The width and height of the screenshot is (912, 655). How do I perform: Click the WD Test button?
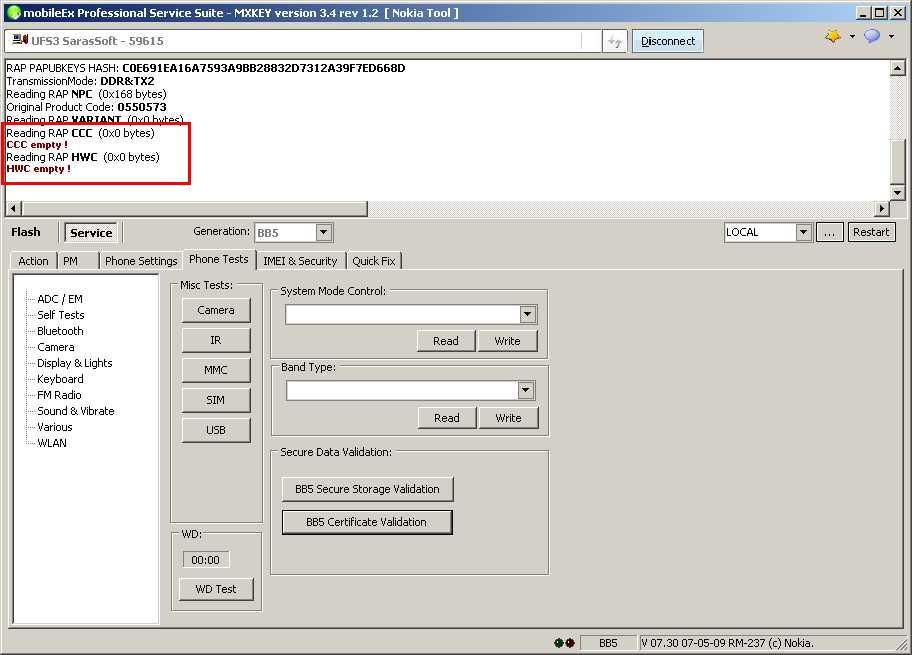(x=216, y=589)
